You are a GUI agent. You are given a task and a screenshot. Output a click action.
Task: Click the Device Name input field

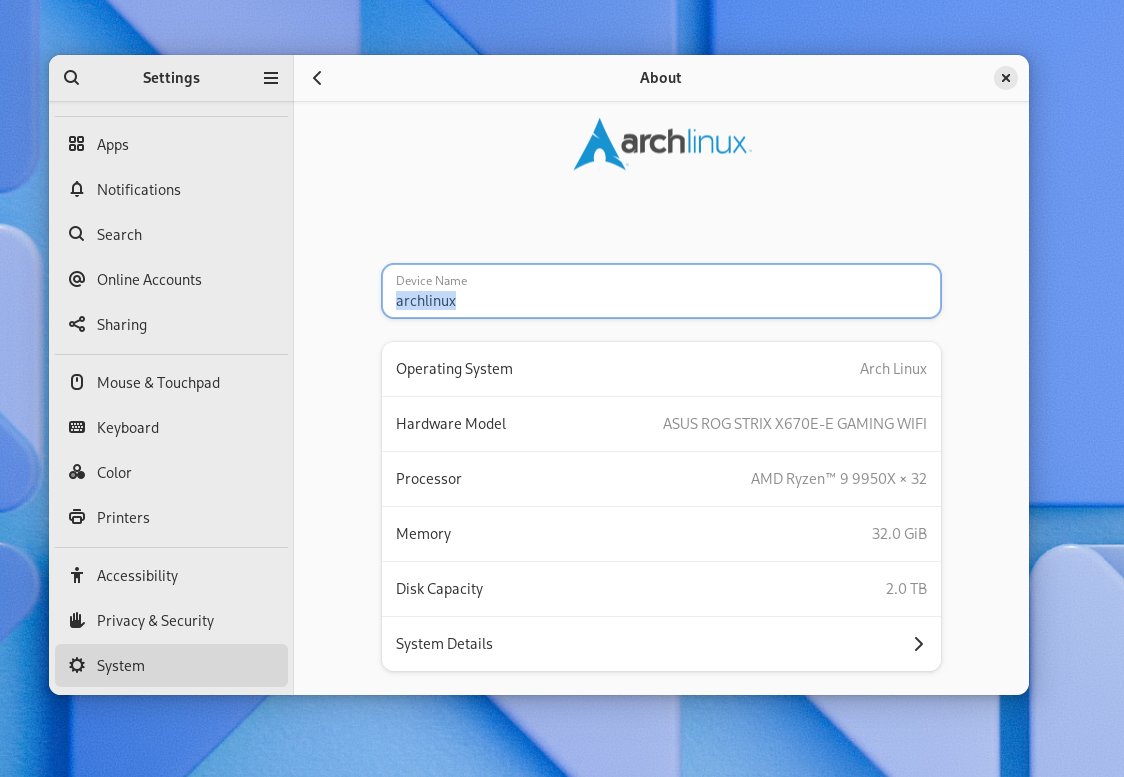coord(661,291)
